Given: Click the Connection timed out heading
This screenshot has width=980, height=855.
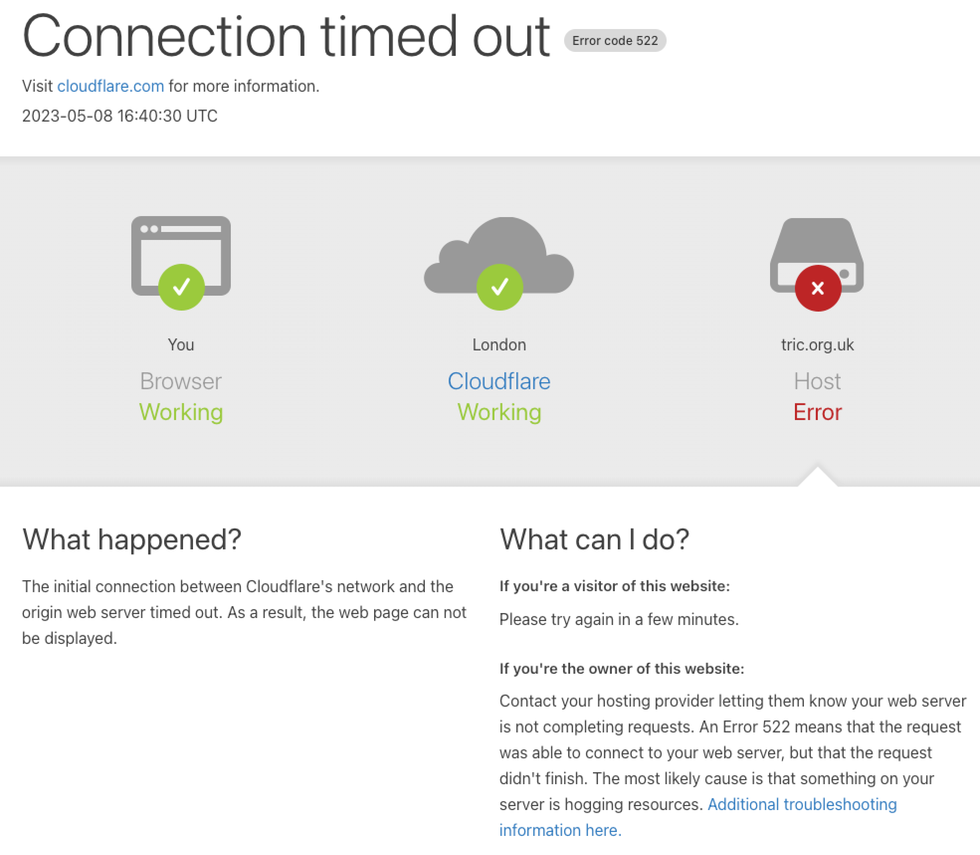Looking at the screenshot, I should point(286,36).
